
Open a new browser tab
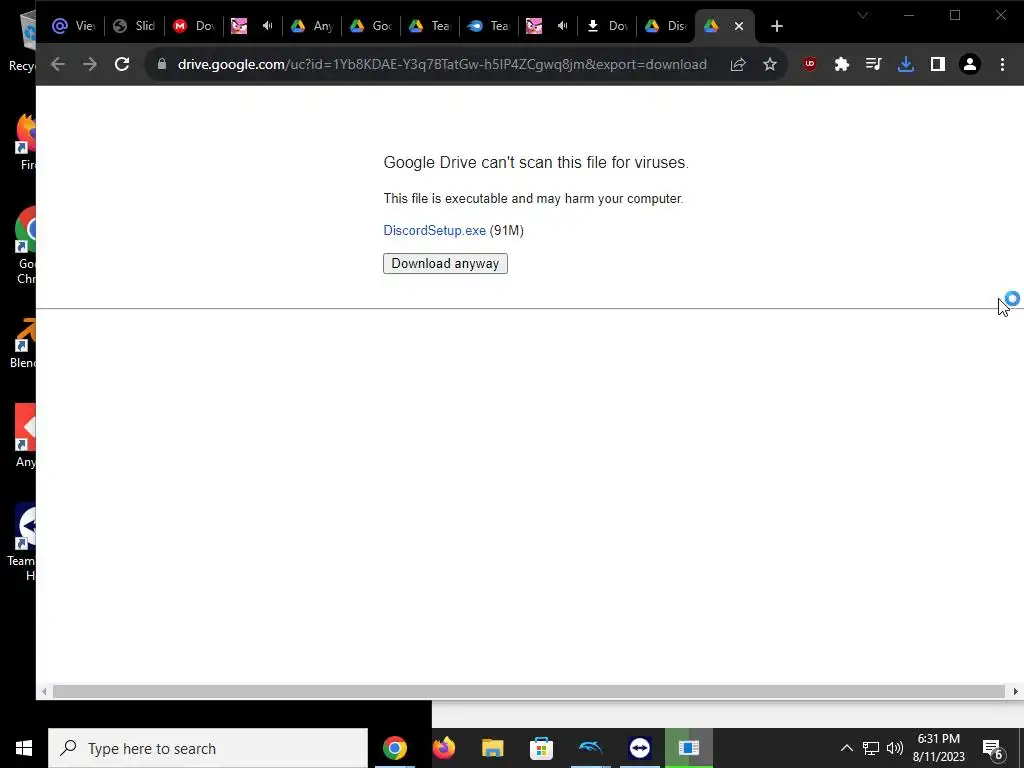(776, 26)
